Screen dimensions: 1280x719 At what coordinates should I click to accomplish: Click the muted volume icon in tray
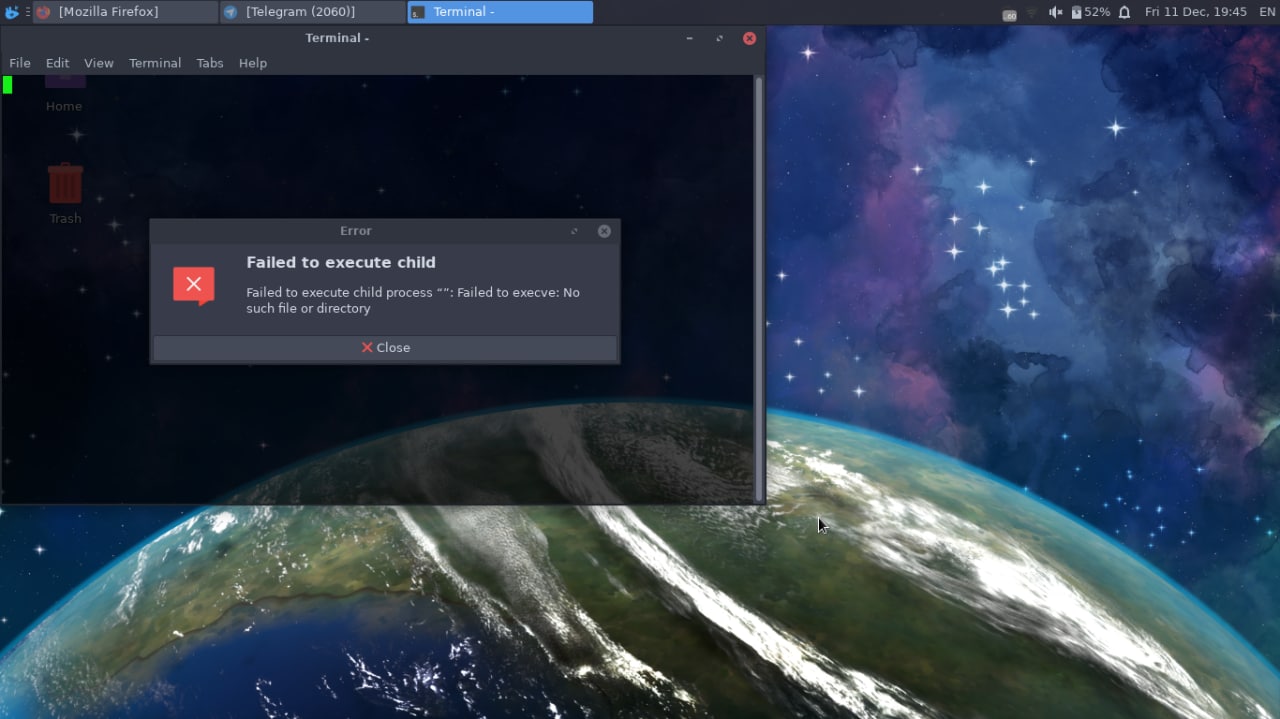click(x=1056, y=12)
